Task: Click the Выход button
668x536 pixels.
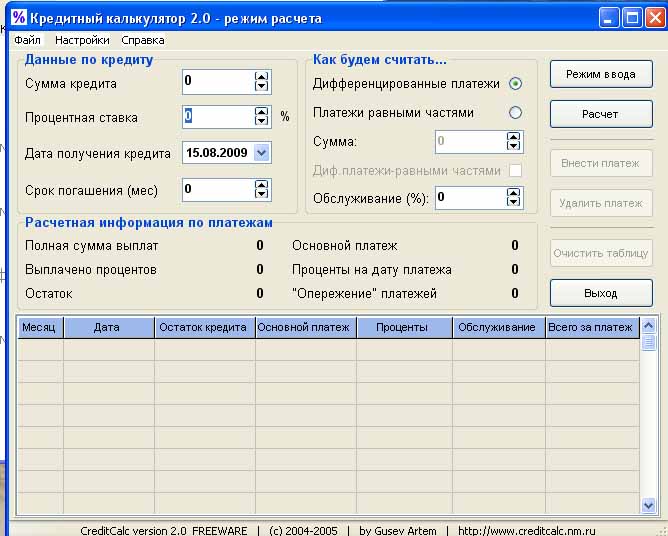Action: pos(600,293)
